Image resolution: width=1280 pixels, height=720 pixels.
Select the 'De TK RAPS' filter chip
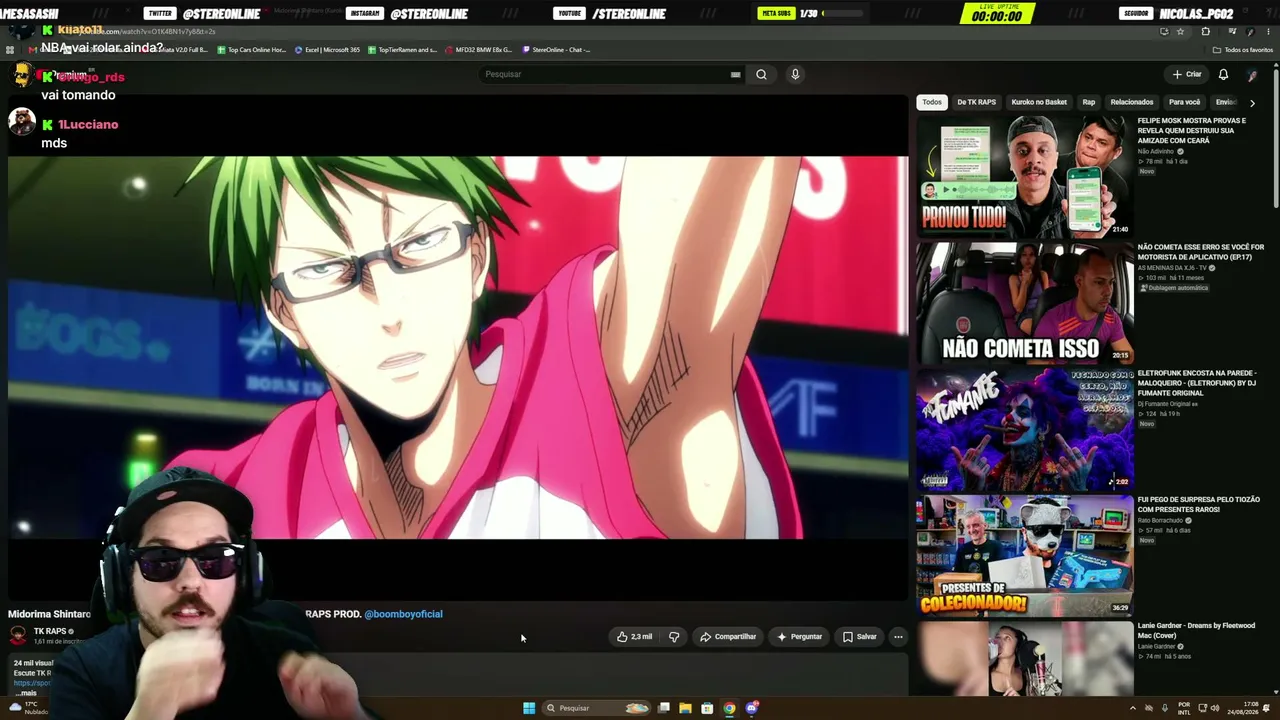(x=976, y=102)
